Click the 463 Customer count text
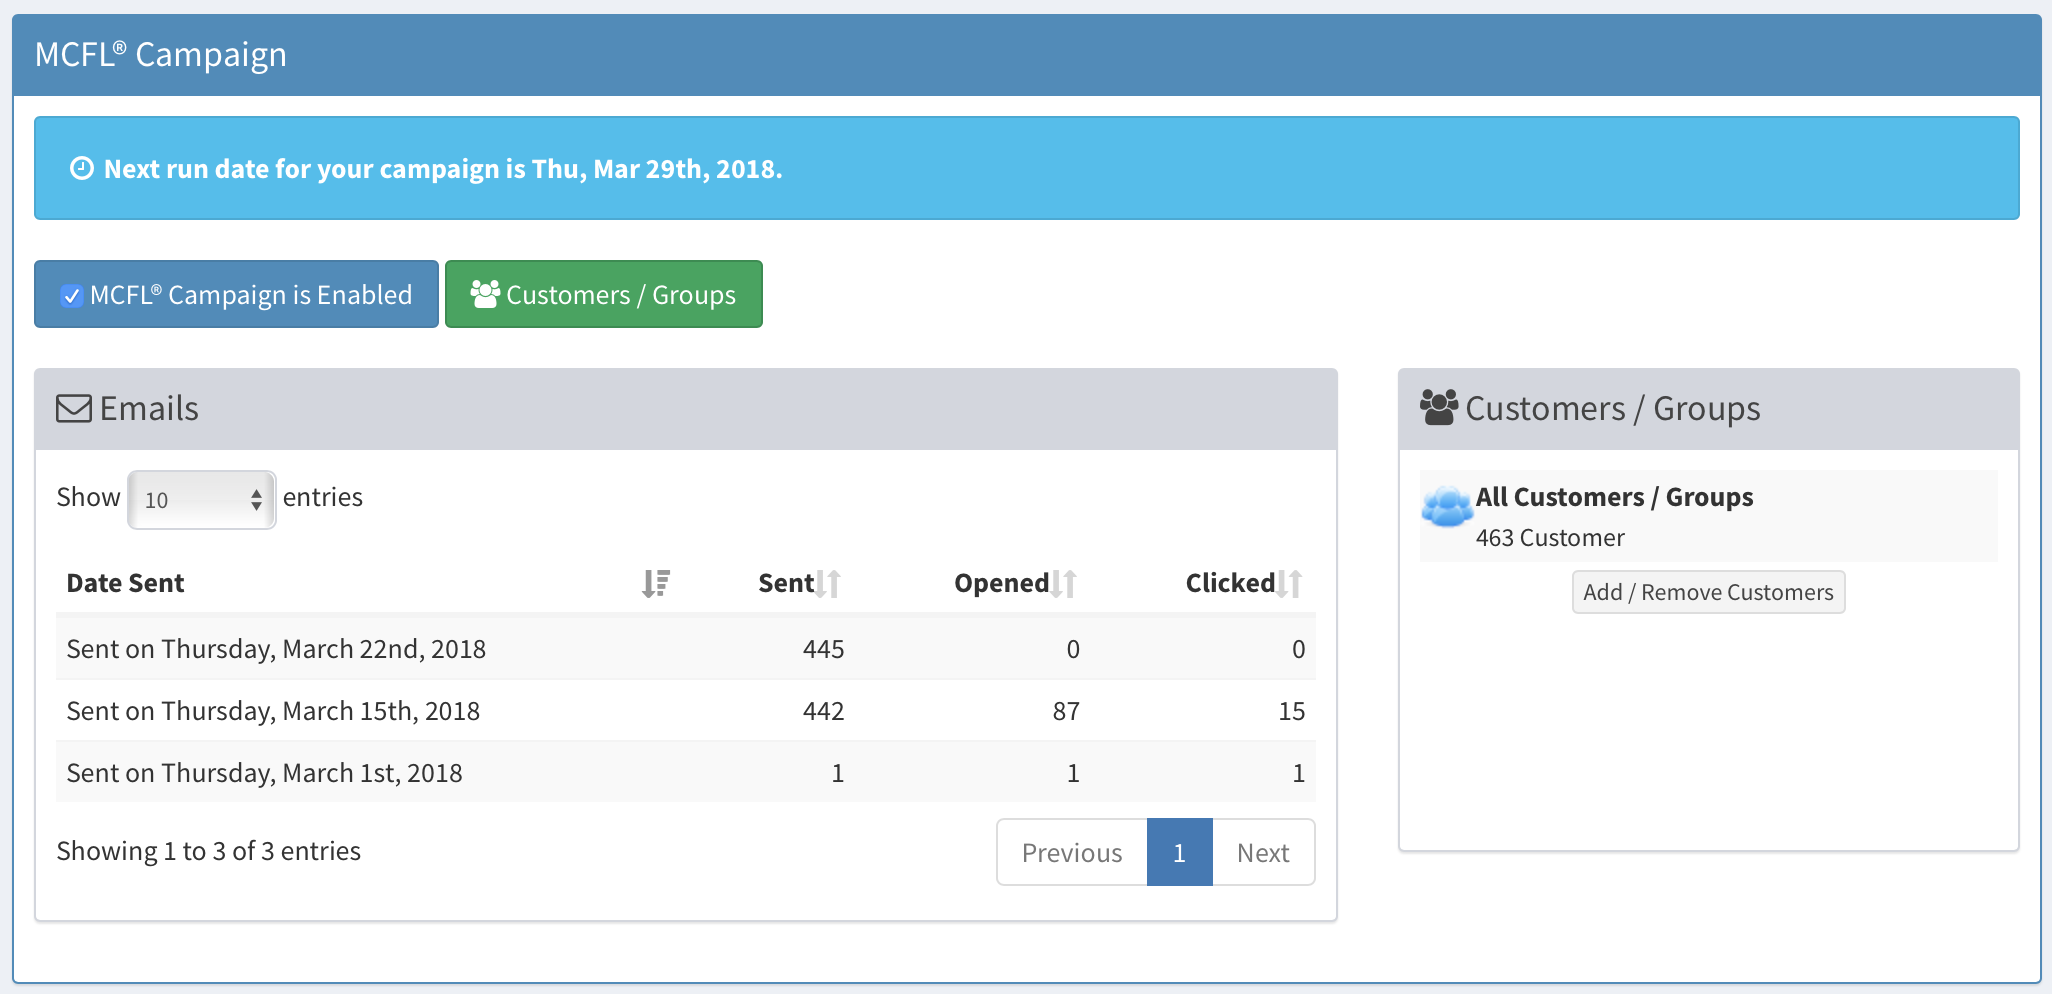 pyautogui.click(x=1550, y=538)
